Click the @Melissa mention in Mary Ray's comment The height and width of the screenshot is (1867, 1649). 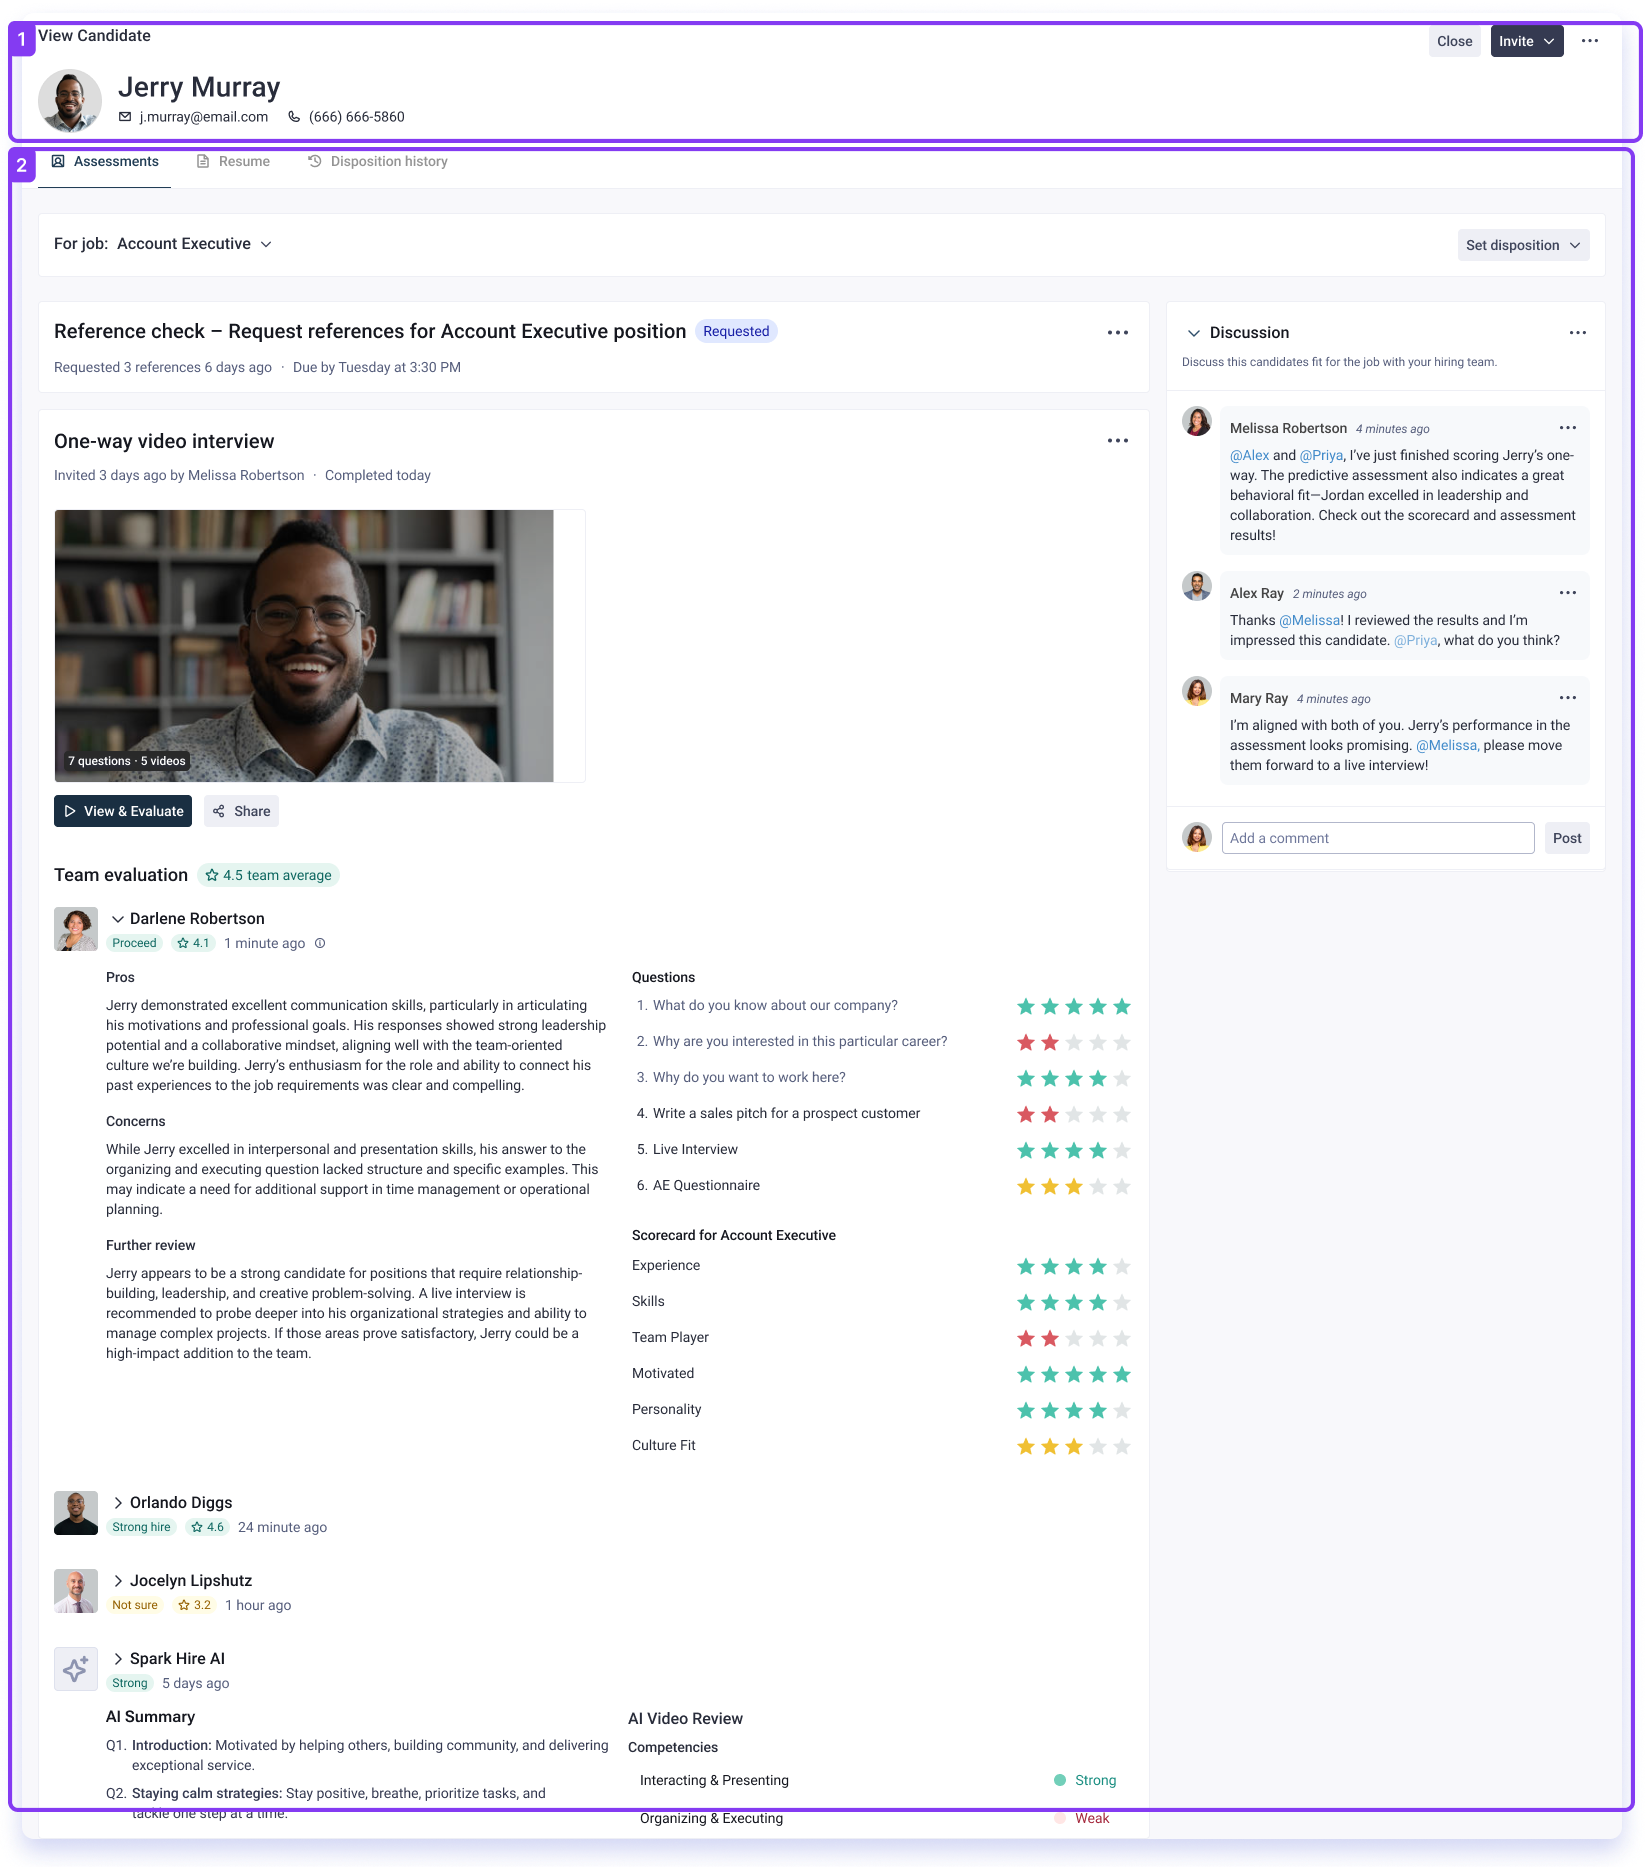coord(1447,745)
